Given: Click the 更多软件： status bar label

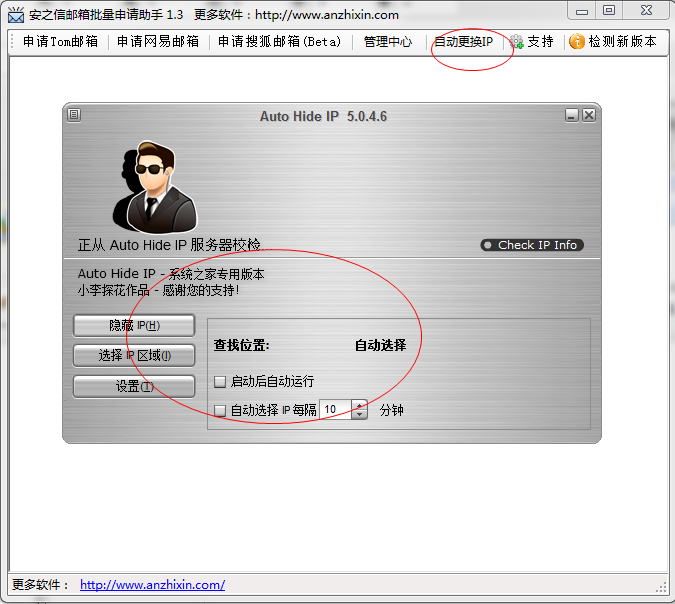Looking at the screenshot, I should click(40, 585).
